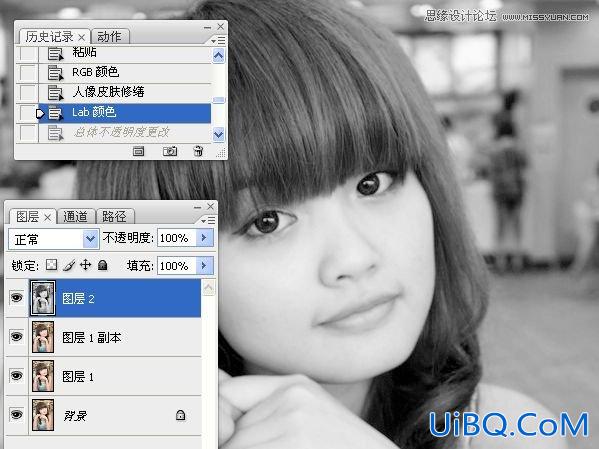The image size is (599, 449).
Task: Toggle history brush source box for 总体不透明度更改
Action: coord(28,133)
